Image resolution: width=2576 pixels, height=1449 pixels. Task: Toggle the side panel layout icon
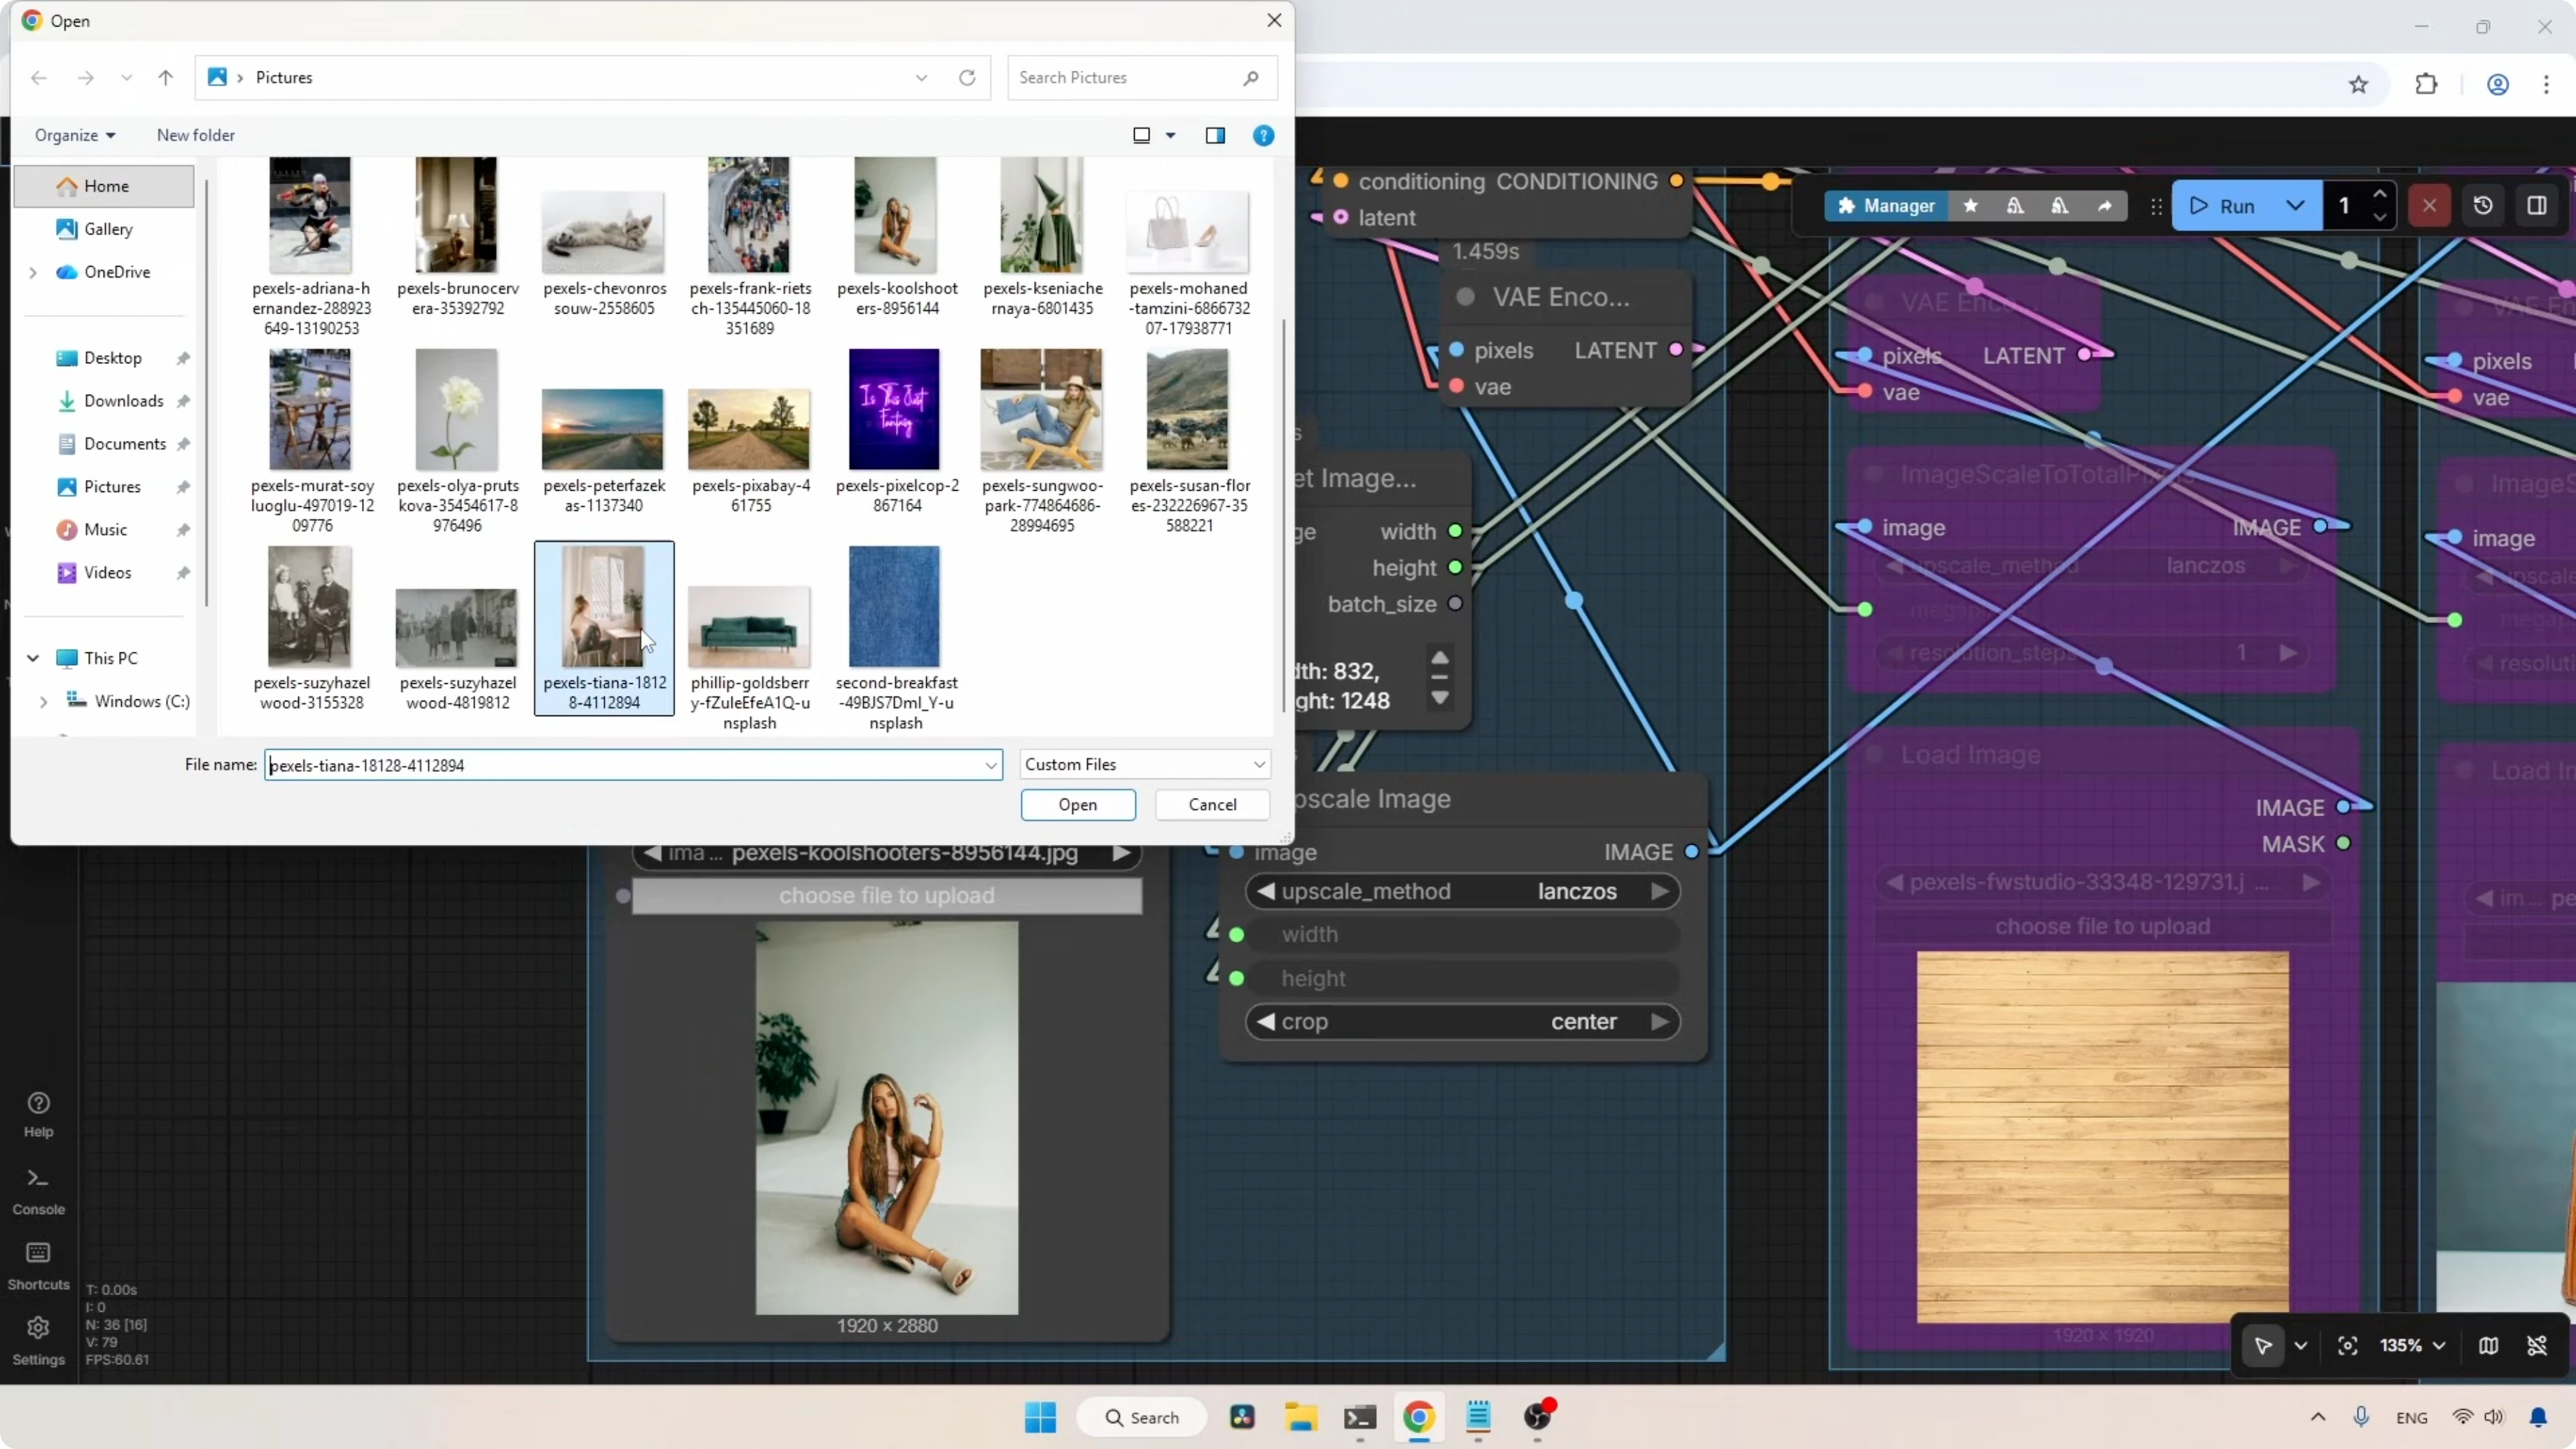pos(2537,206)
